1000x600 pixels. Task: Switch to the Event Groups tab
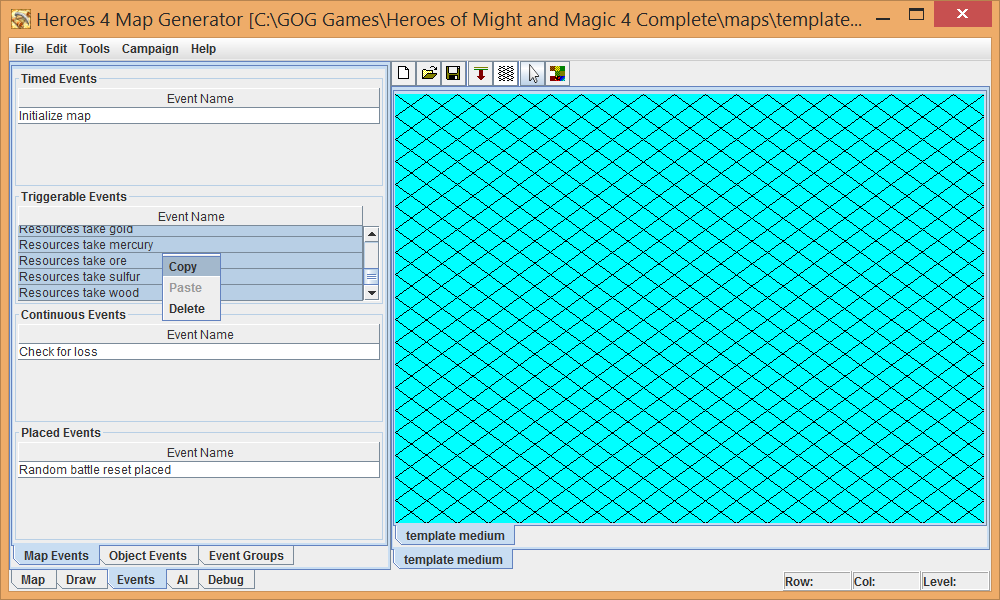[246, 555]
